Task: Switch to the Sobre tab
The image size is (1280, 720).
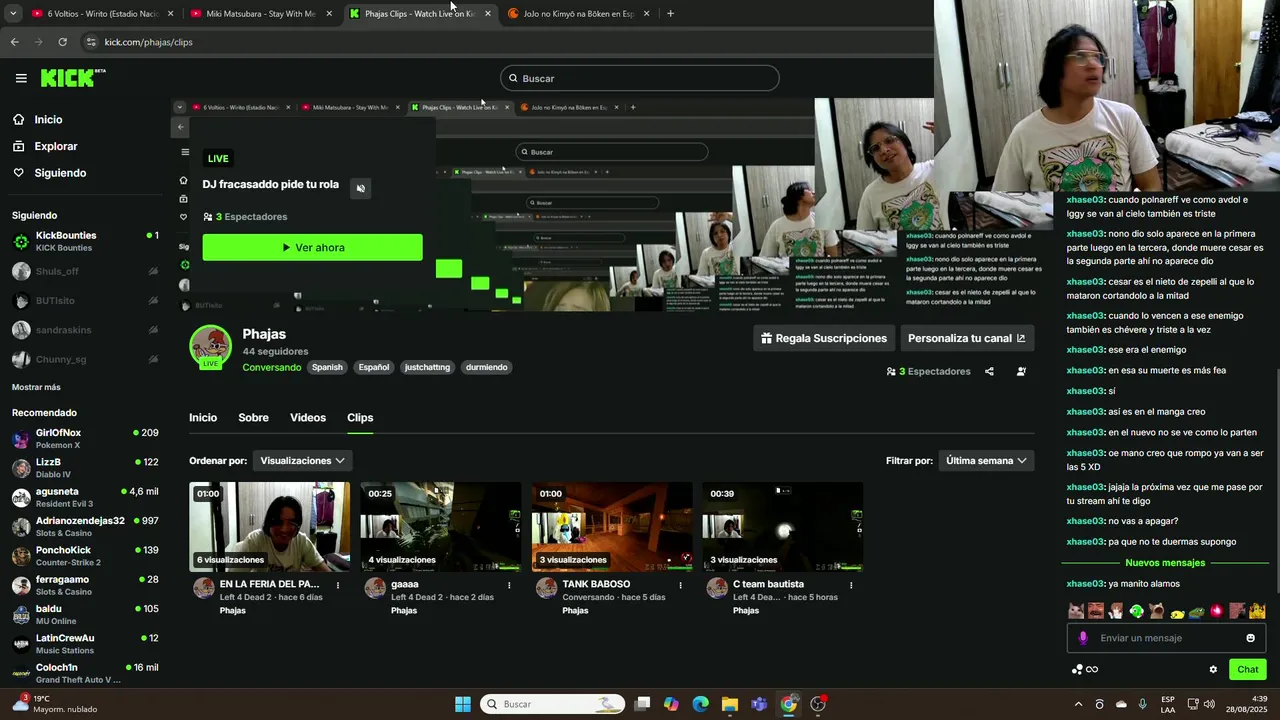Action: 253,418
